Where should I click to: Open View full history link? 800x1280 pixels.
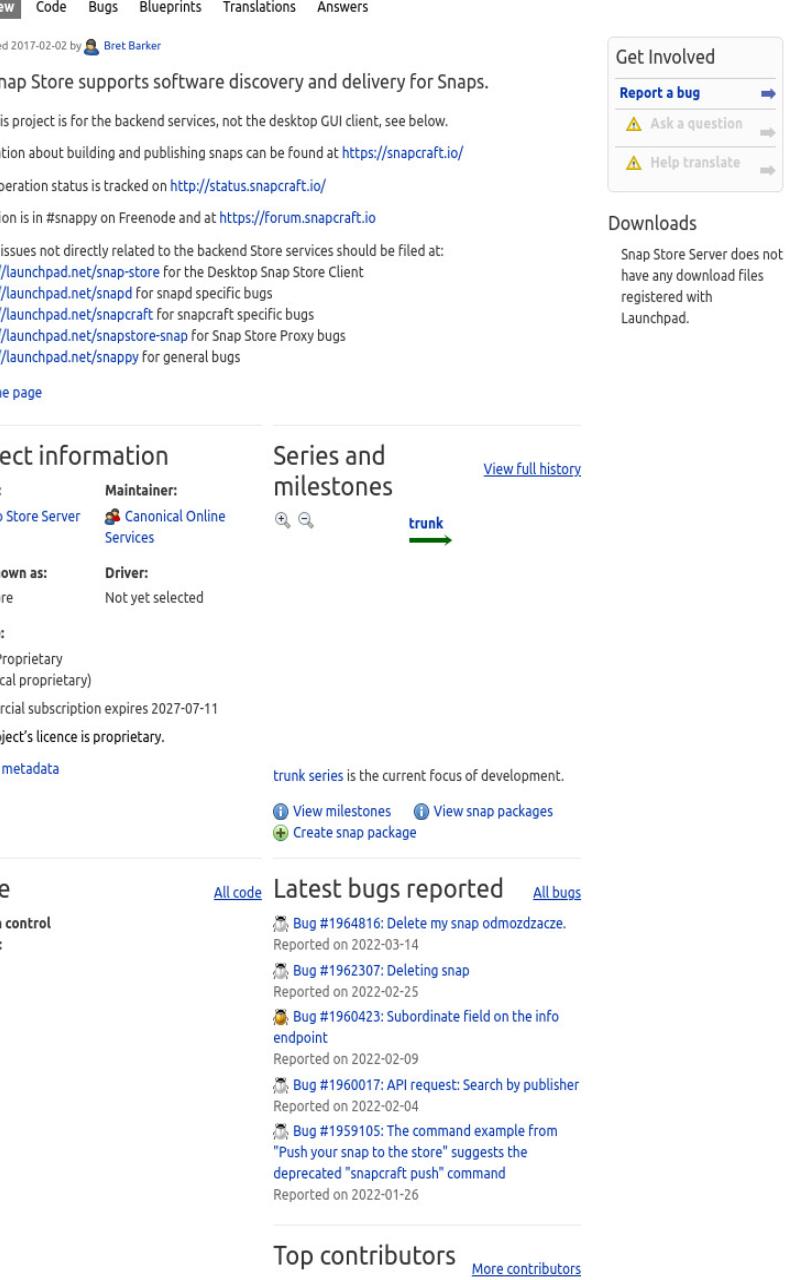[x=532, y=469]
